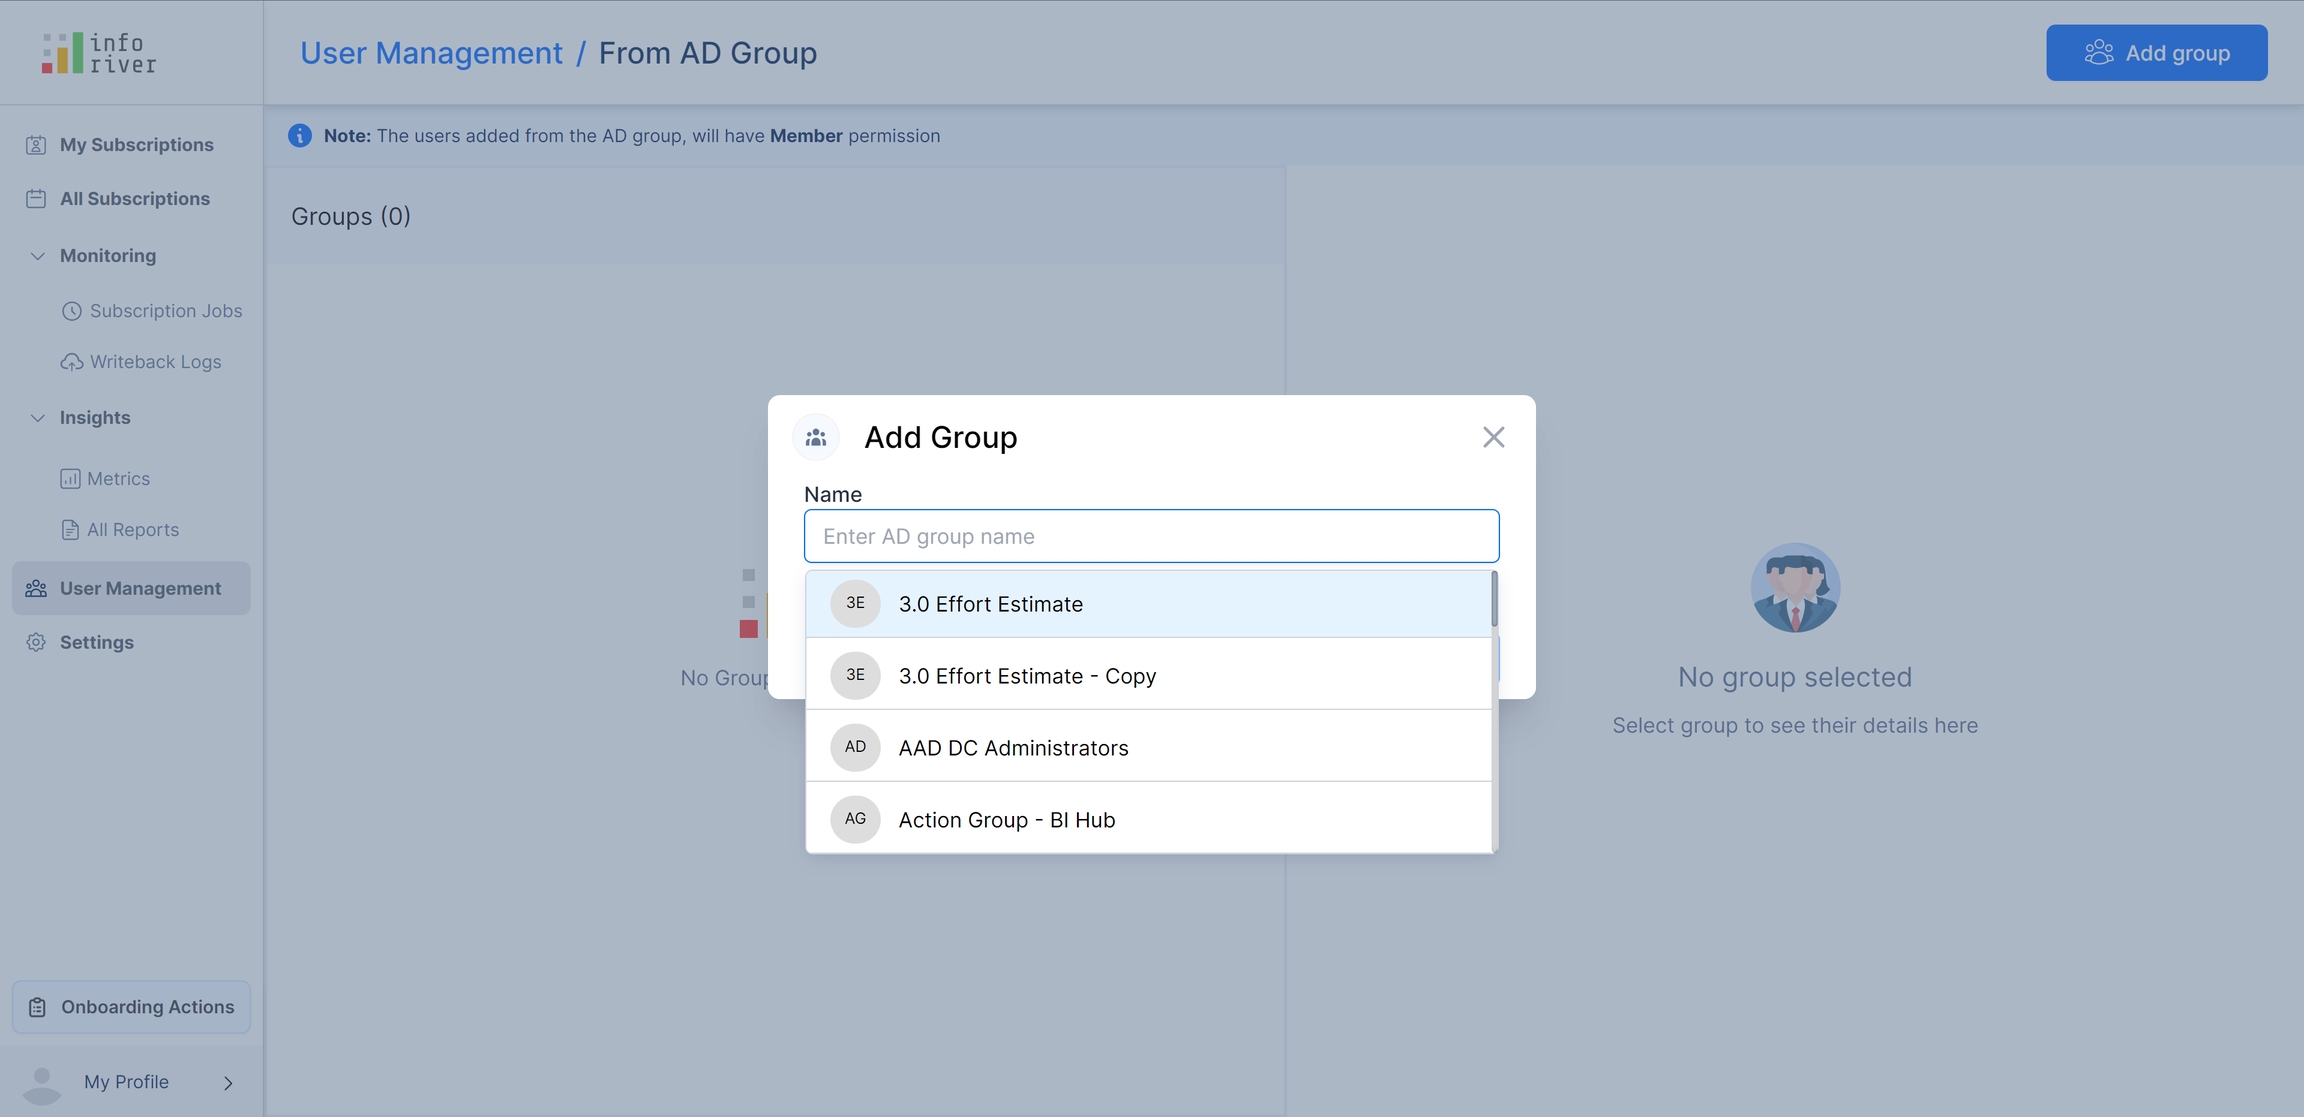Click the Writeback Logs cloud icon
The height and width of the screenshot is (1117, 2304).
[x=71, y=362]
